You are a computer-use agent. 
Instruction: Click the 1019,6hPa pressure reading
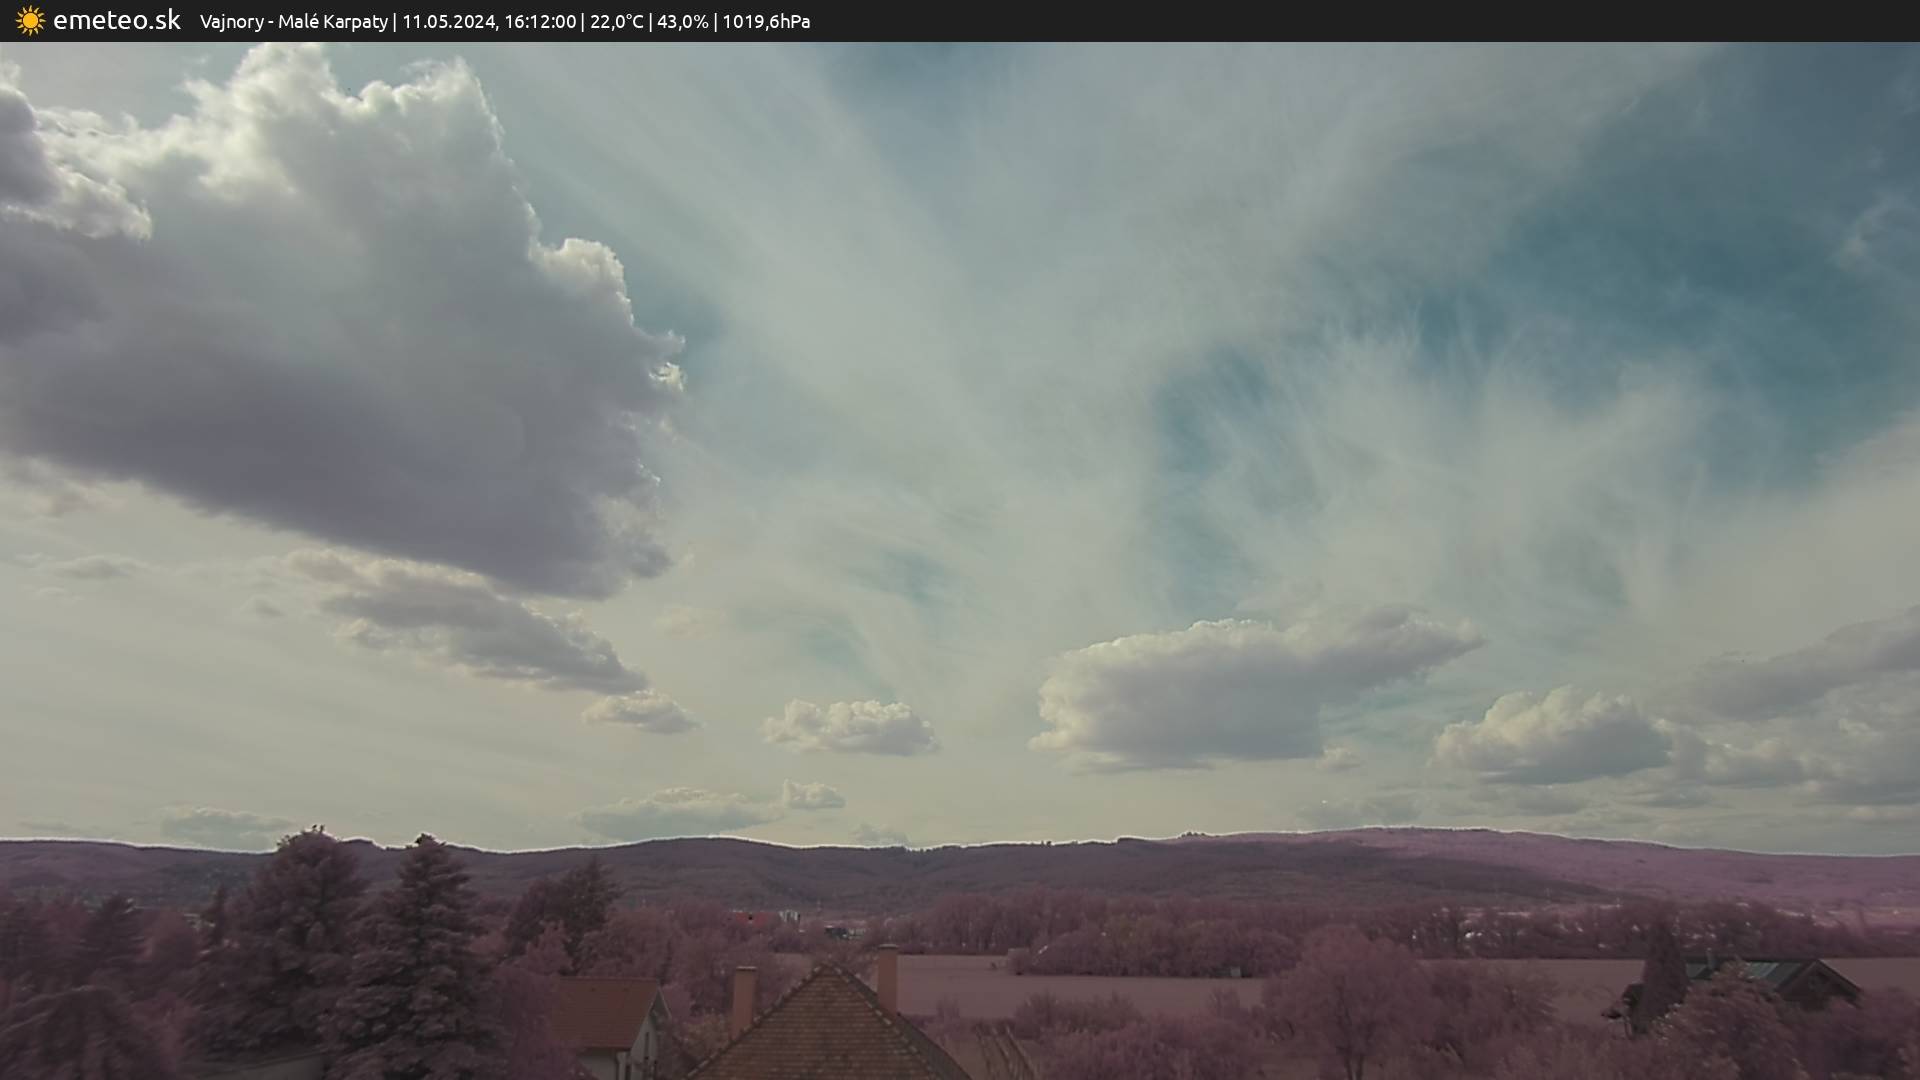[x=766, y=22]
